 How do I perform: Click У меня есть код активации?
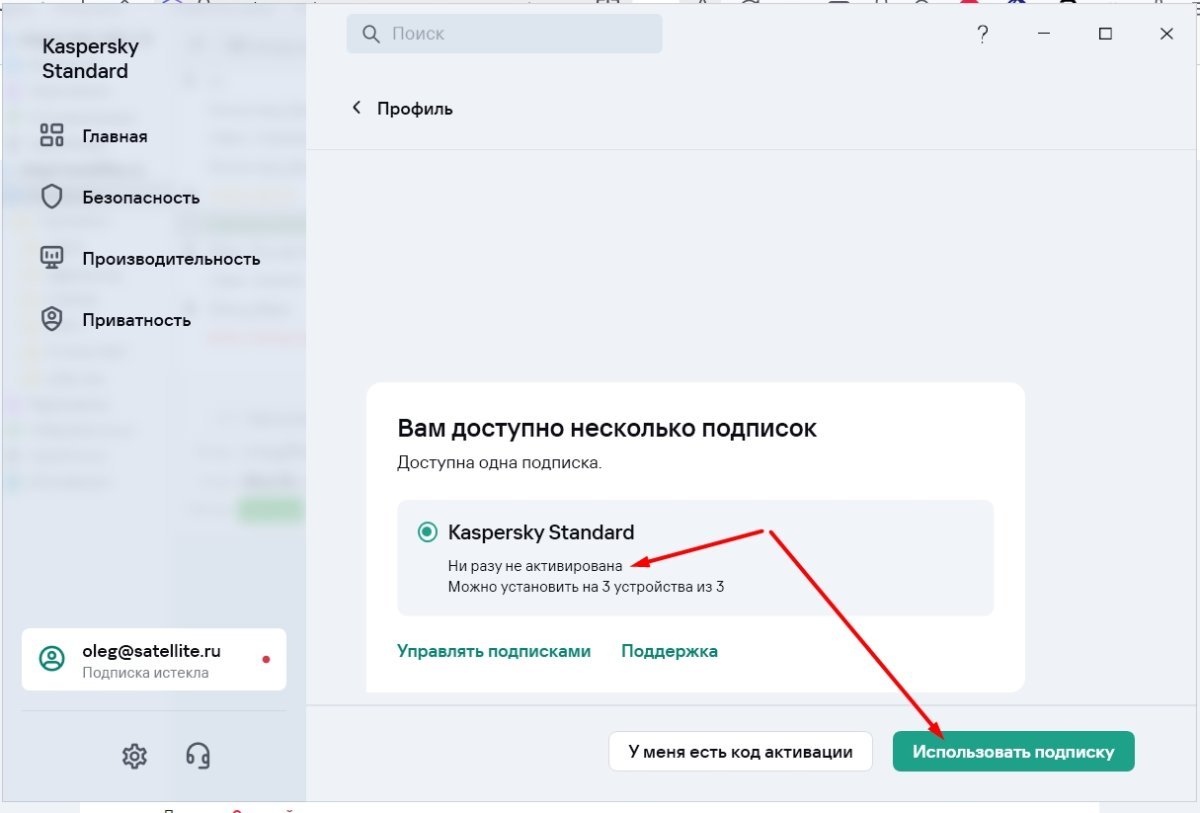tap(740, 751)
